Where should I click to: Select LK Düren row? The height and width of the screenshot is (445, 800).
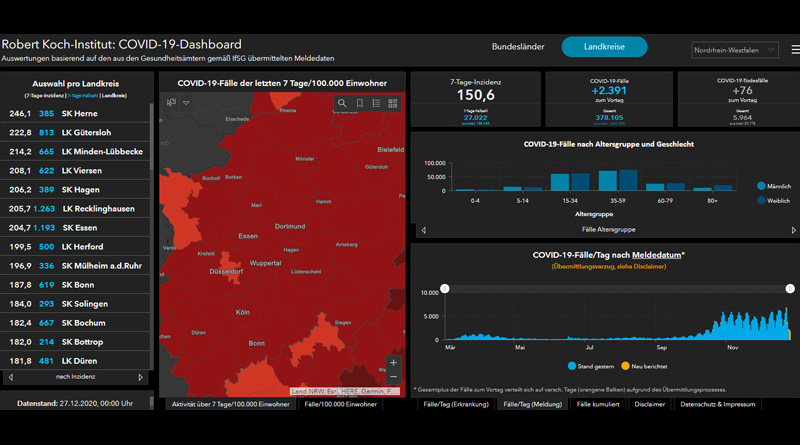click(76, 361)
